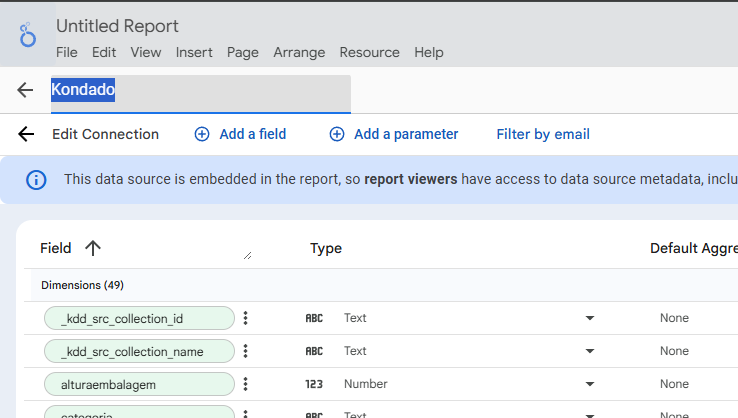Open type dropdown for _kdd_src_collection_name
Viewport: 738px width, 418px height.
[590, 351]
